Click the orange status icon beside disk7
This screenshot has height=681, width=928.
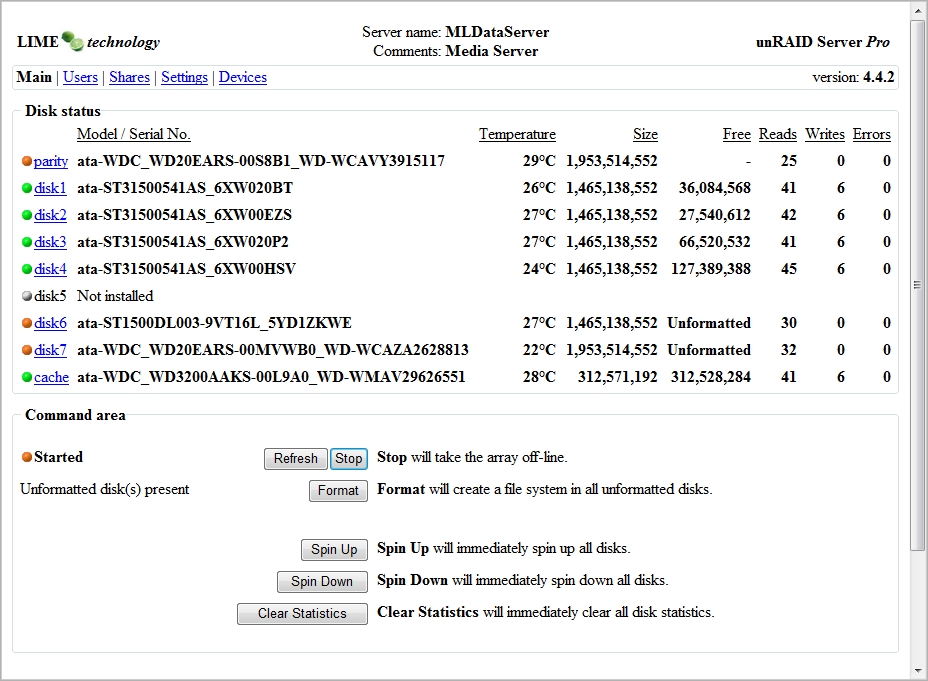(27, 350)
